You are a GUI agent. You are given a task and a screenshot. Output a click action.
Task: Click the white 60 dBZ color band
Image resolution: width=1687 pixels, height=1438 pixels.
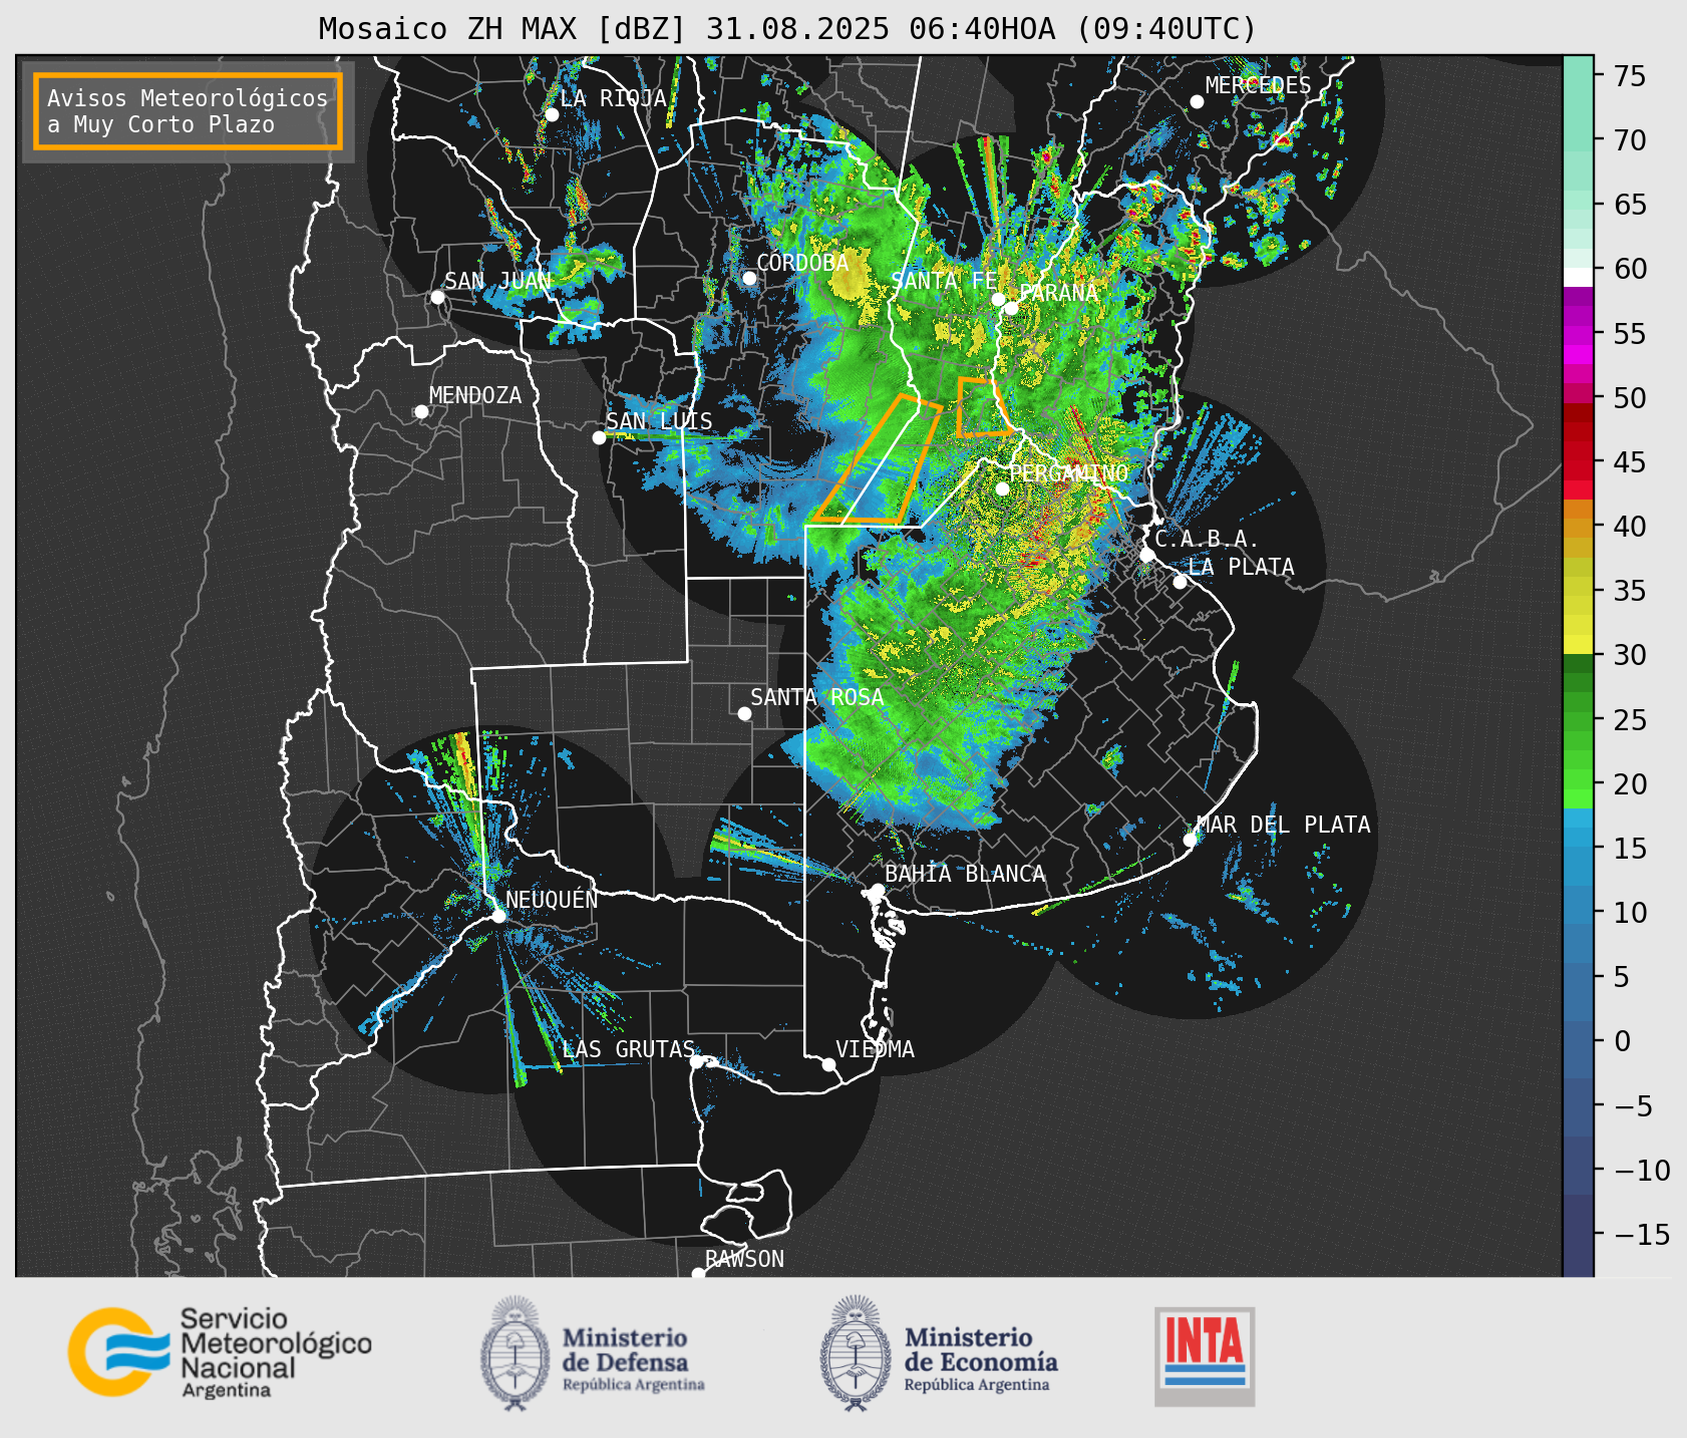coord(1578,277)
